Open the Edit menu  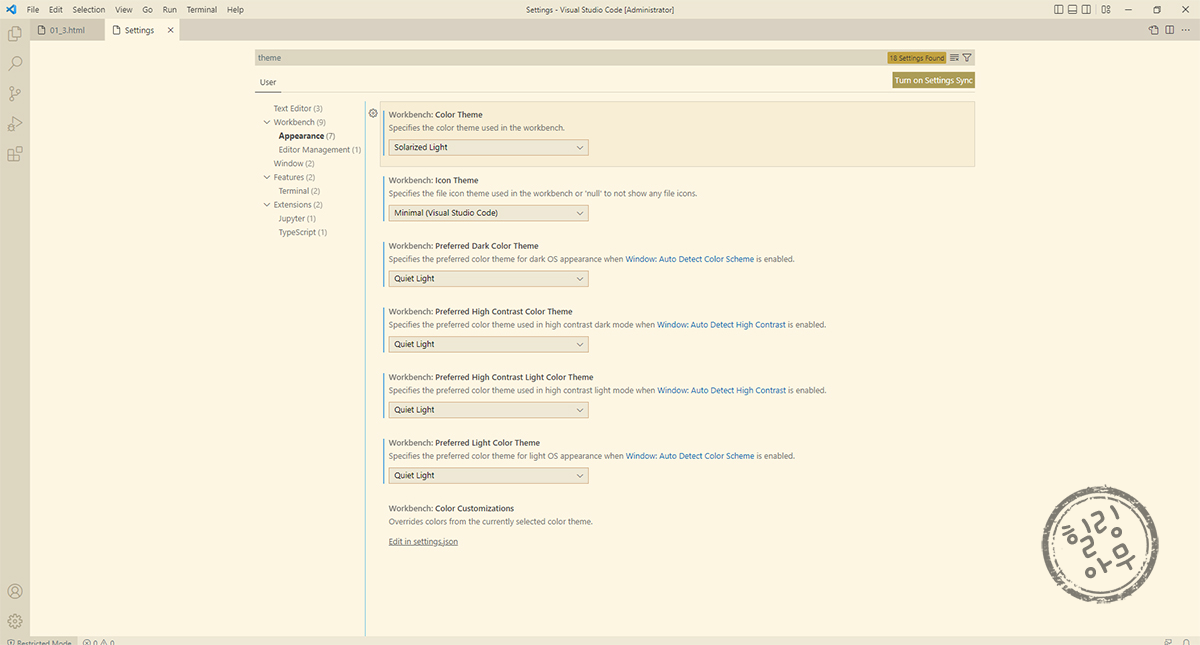[x=56, y=9]
